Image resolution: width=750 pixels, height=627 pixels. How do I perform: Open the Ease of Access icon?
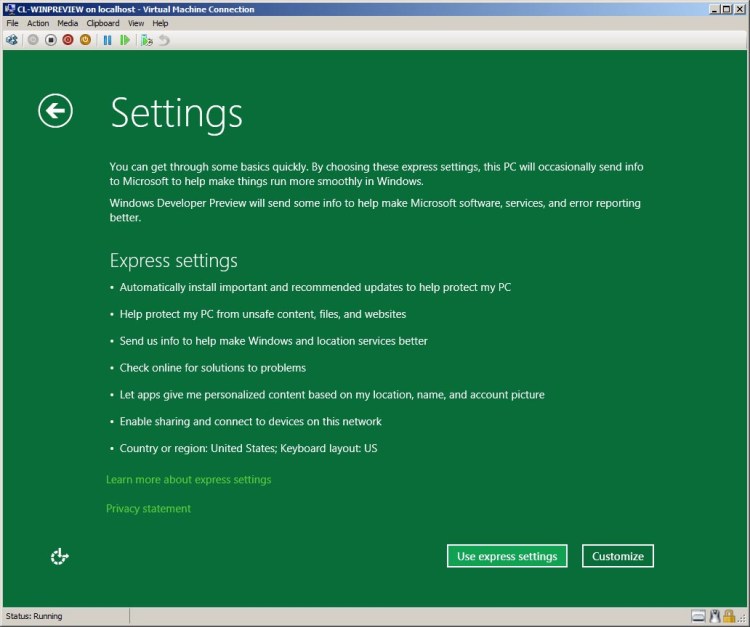(x=59, y=556)
